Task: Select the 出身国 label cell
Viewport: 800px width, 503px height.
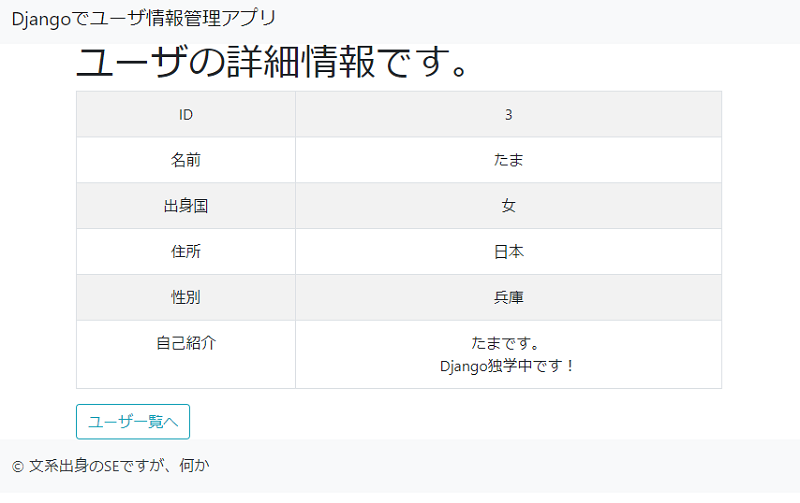Action: pos(186,206)
